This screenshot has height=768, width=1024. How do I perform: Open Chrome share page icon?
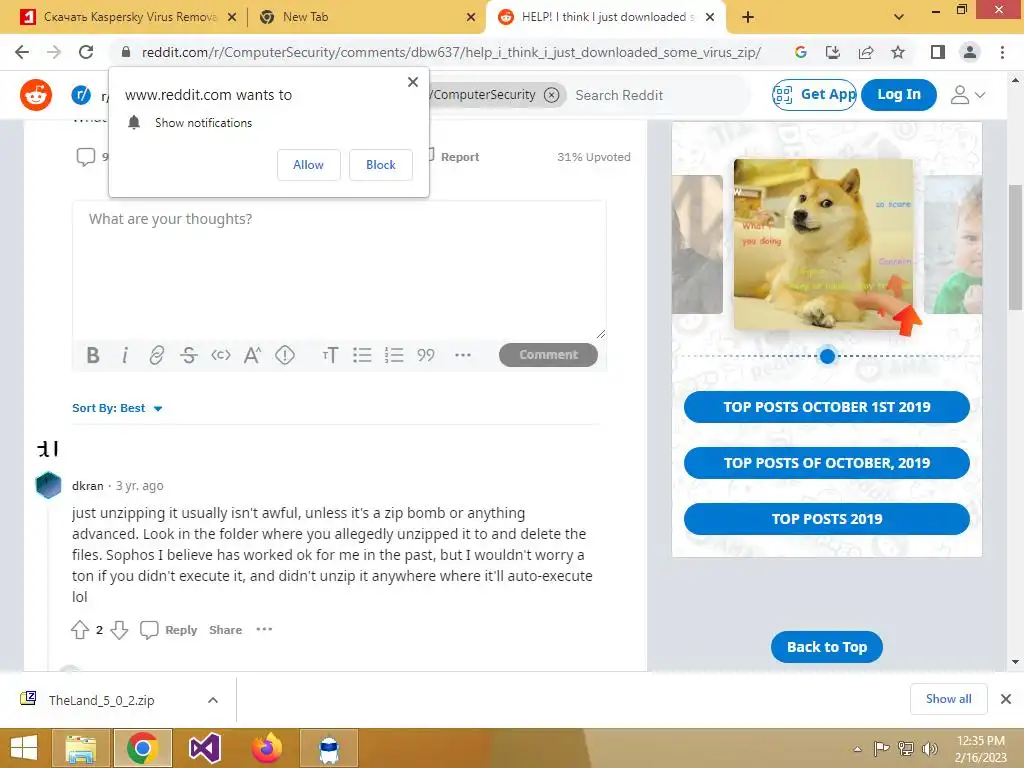[x=866, y=52]
